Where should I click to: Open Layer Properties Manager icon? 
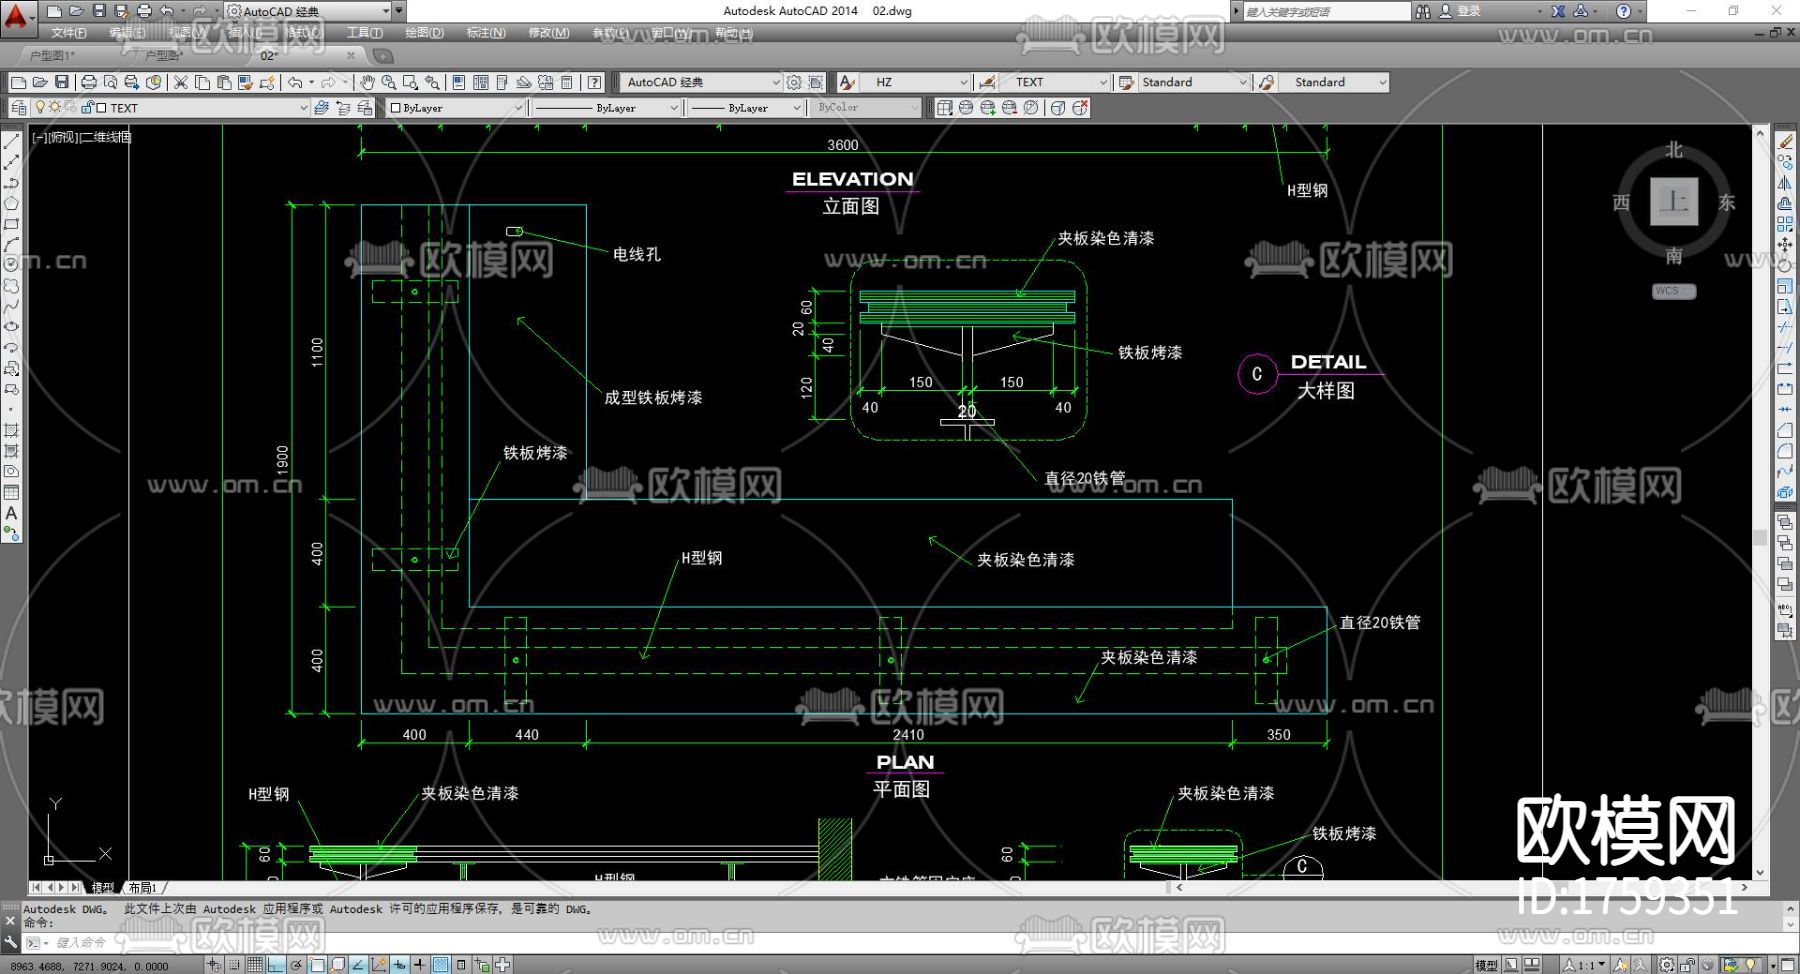pos(19,108)
